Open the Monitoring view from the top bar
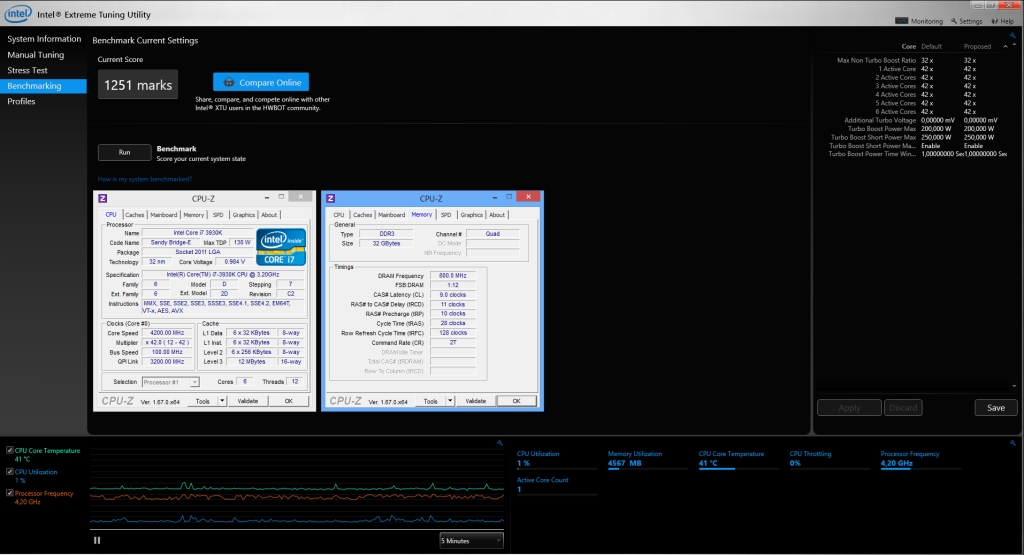The width and height of the screenshot is (1024, 555). click(919, 21)
